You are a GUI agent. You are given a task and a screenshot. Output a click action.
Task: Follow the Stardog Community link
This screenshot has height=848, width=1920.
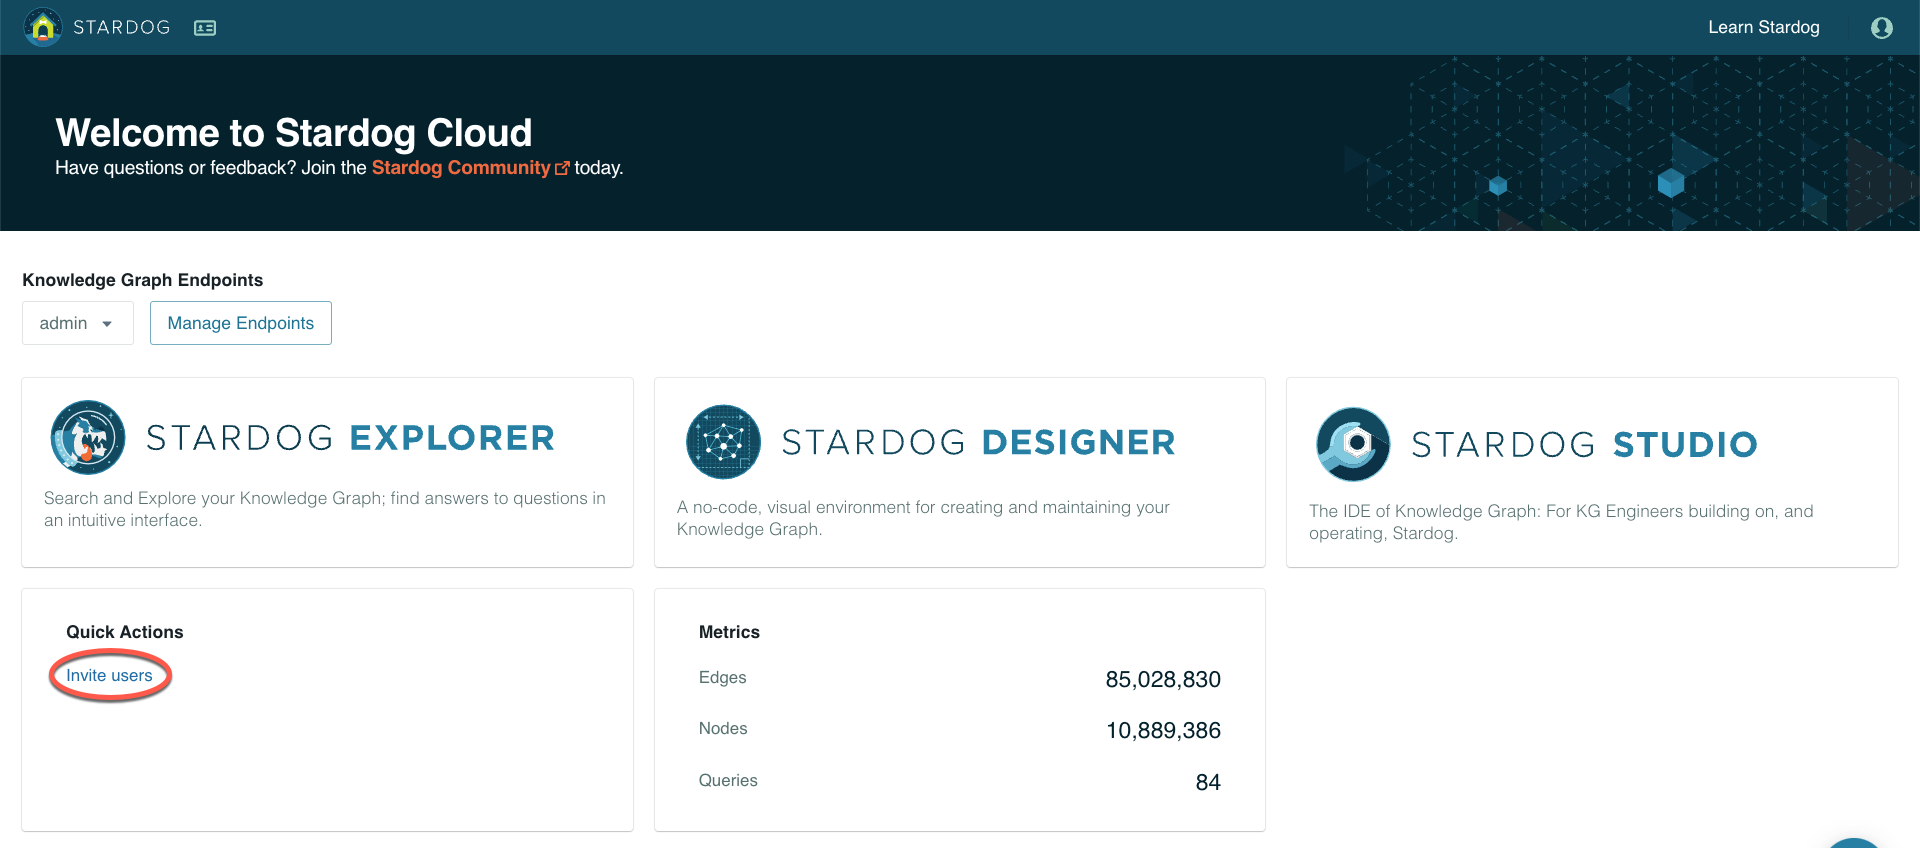(x=460, y=168)
